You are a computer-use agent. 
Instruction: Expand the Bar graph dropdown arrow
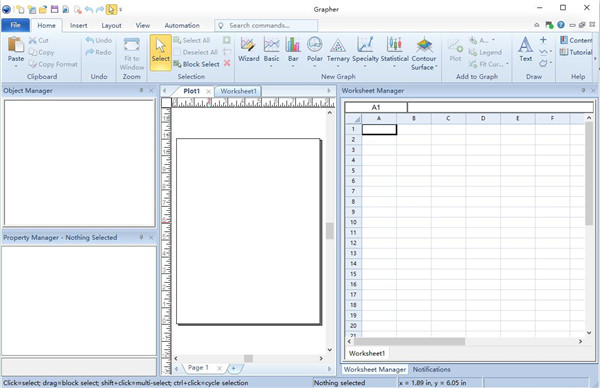[293, 67]
